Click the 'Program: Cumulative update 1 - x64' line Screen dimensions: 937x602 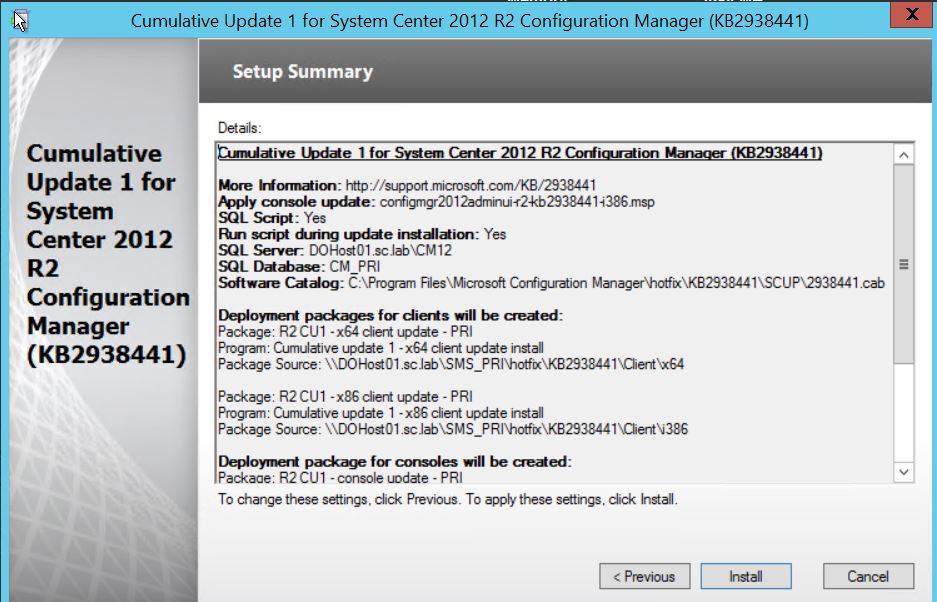(x=381, y=348)
